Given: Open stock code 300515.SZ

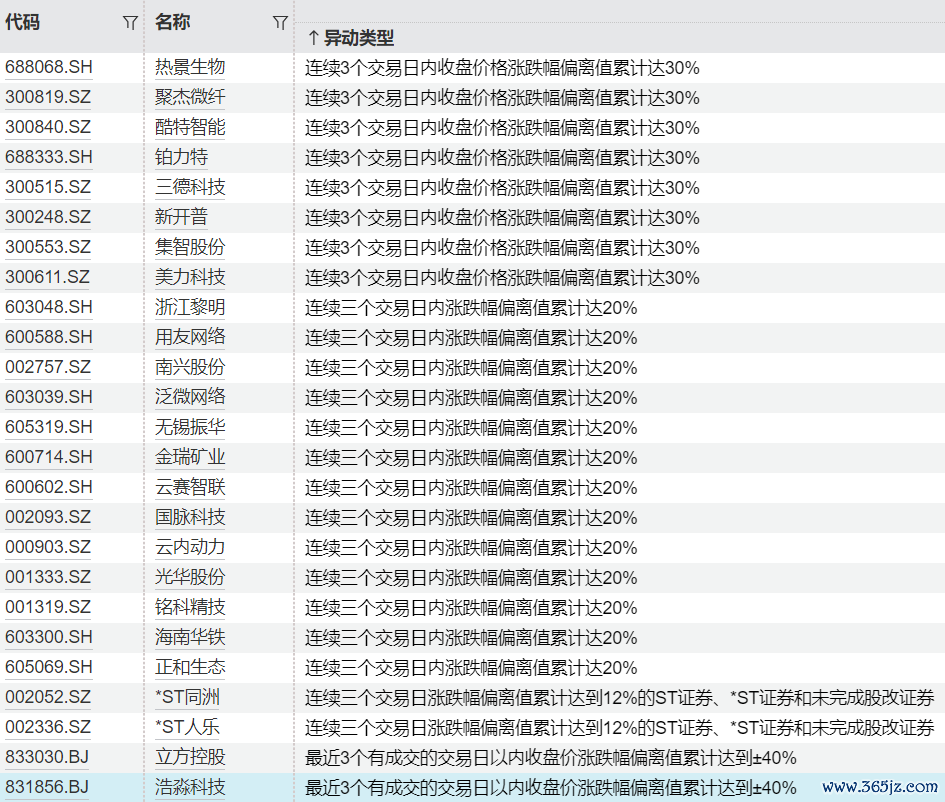Looking at the screenshot, I should pos(48,187).
